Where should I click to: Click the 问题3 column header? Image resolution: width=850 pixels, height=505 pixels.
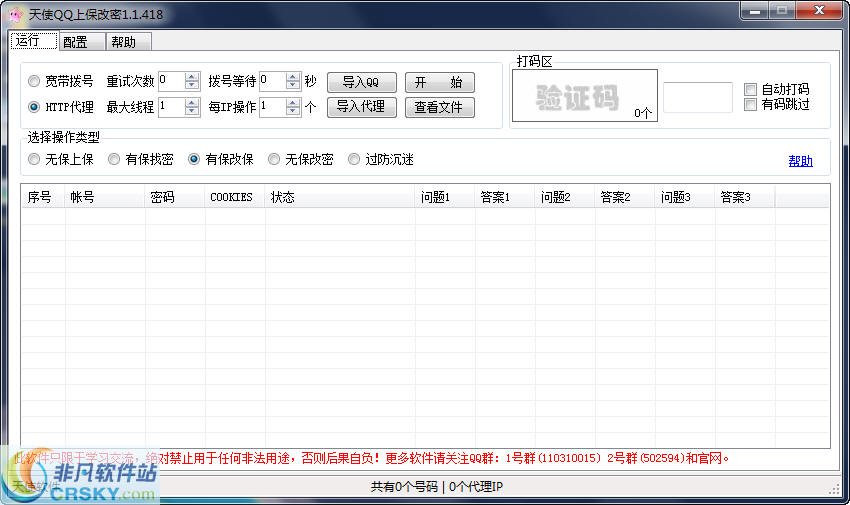pos(685,197)
